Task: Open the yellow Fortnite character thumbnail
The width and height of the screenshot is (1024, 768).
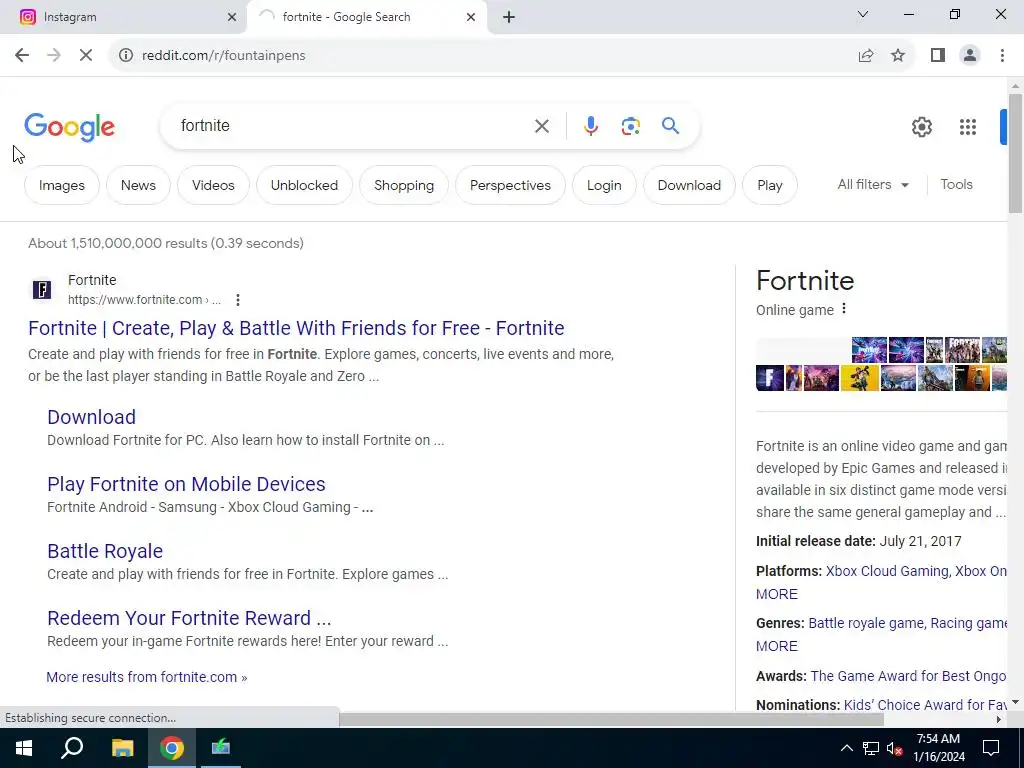Action: (859, 378)
